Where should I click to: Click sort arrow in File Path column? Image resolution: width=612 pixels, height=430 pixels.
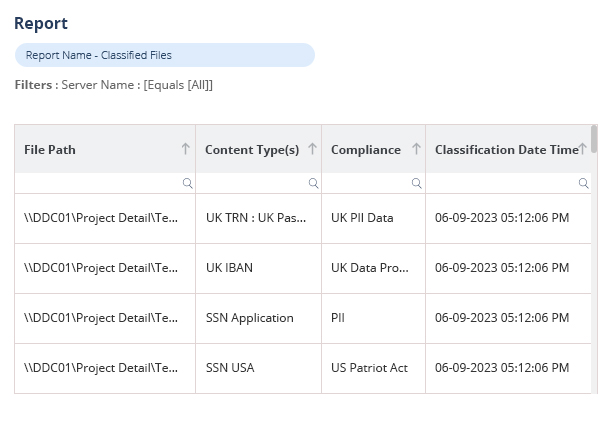click(x=185, y=149)
